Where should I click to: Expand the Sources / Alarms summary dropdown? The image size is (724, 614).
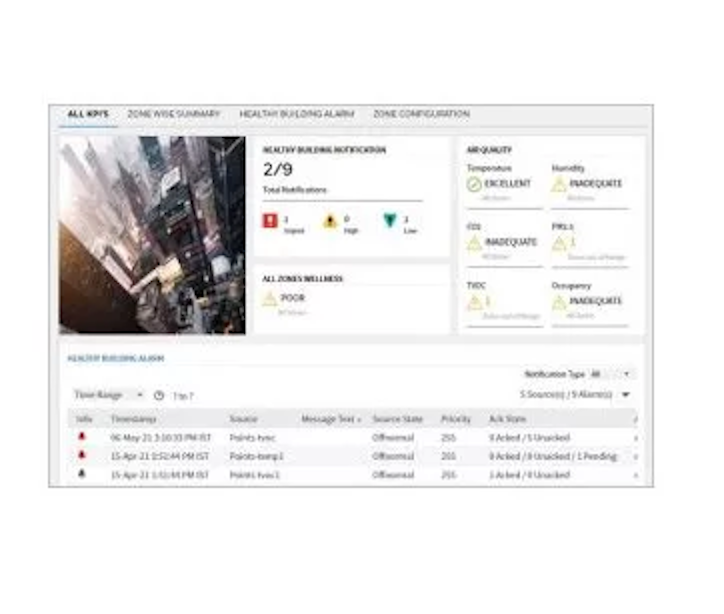(x=626, y=394)
